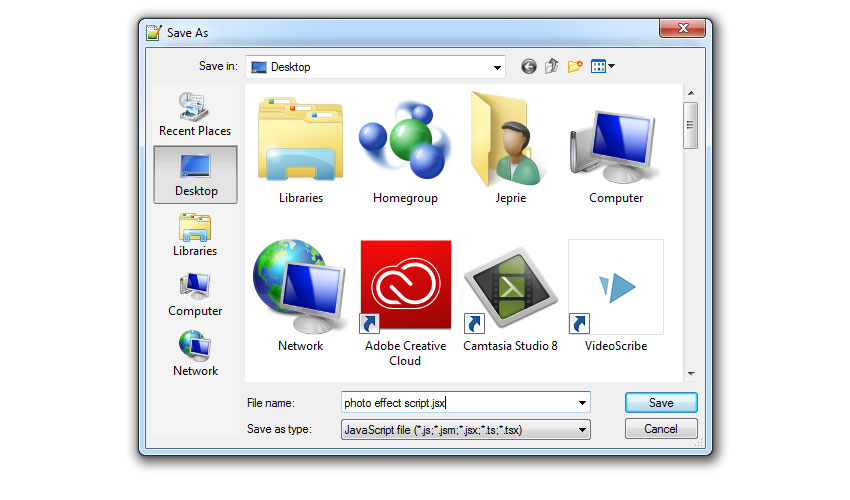Open Recent Places in the sidebar
The height and width of the screenshot is (500, 850).
click(195, 114)
